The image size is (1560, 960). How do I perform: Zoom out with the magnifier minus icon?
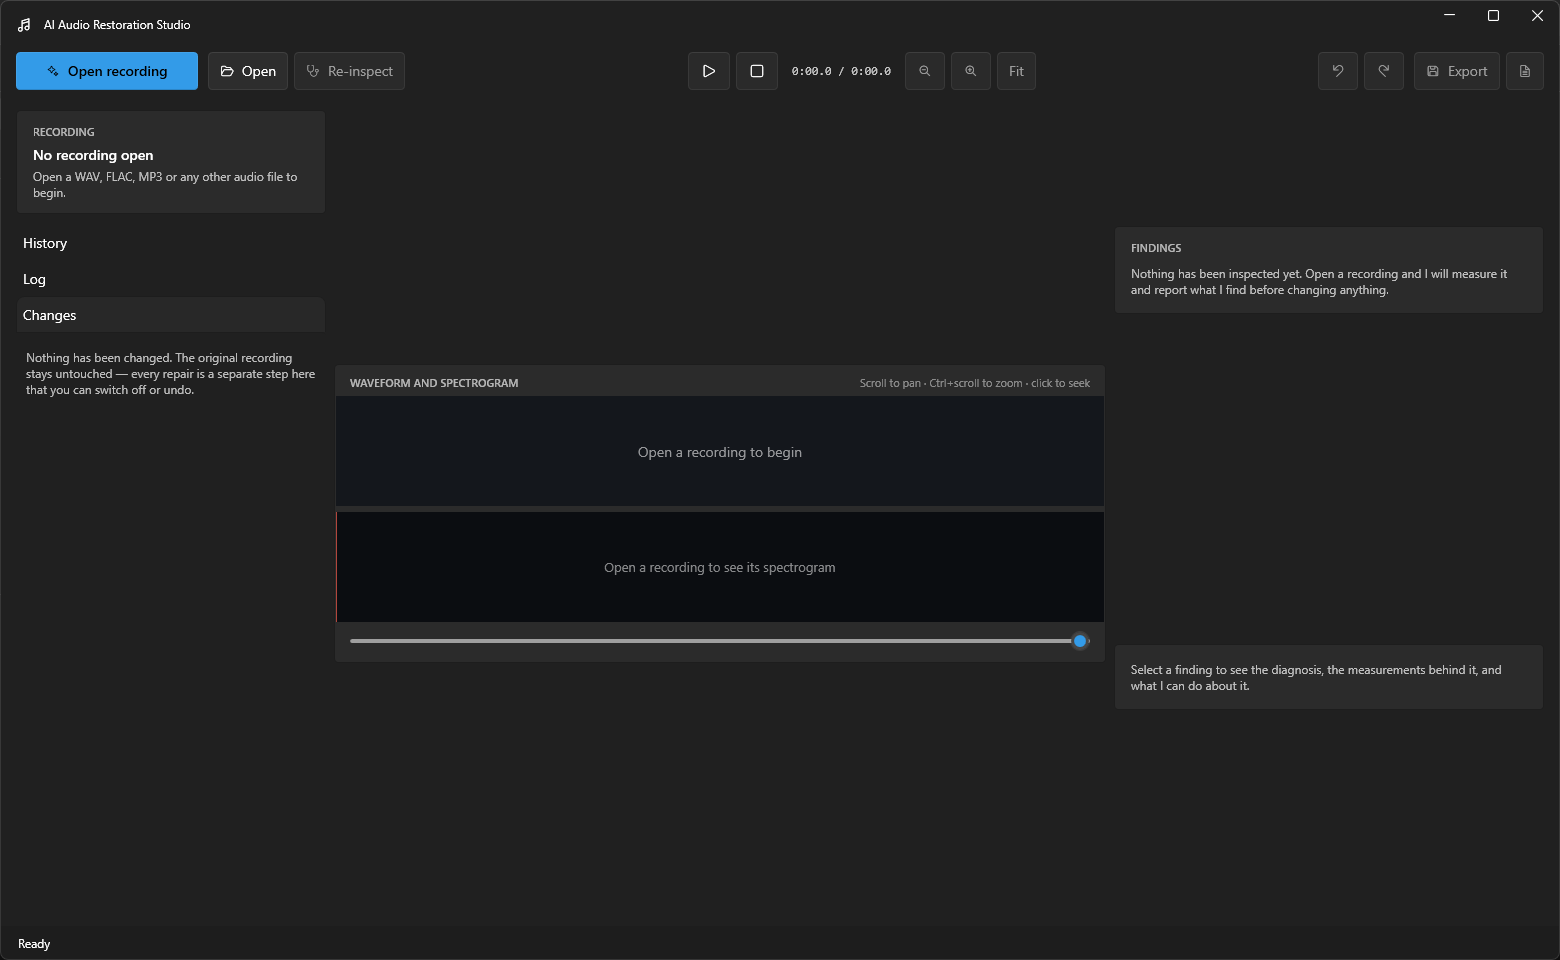pos(925,71)
